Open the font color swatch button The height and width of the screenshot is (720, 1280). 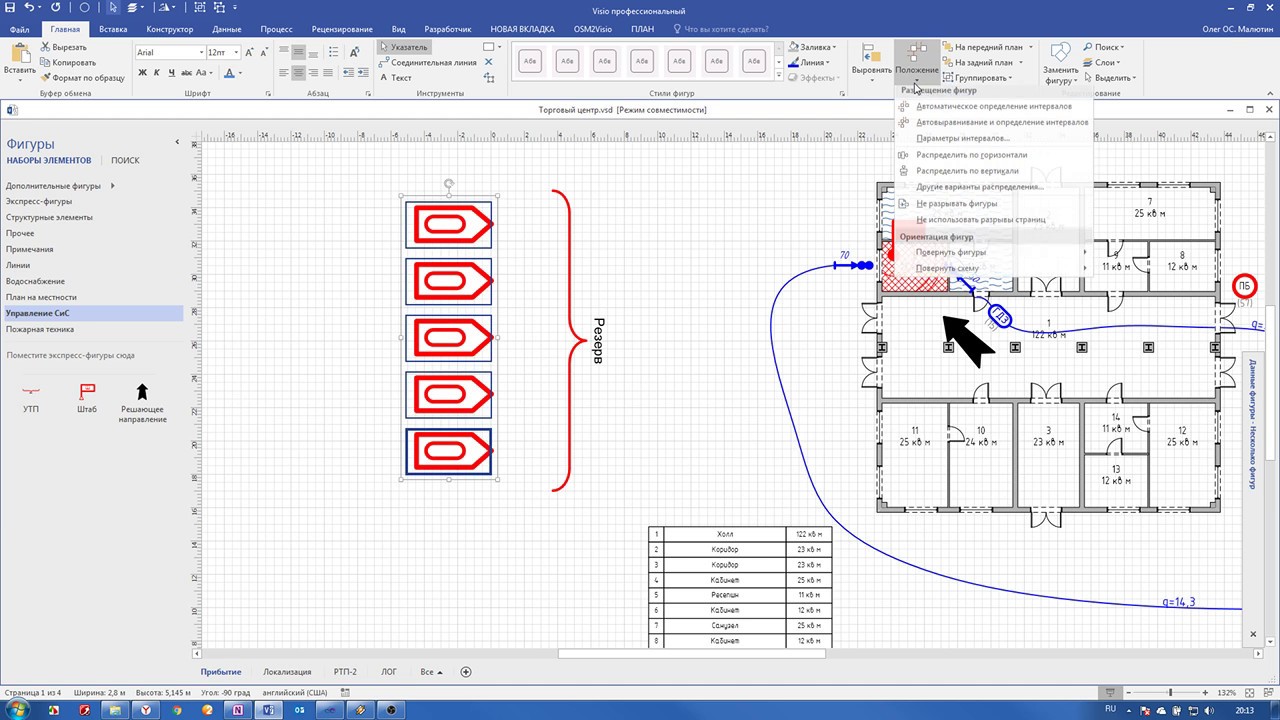point(229,73)
